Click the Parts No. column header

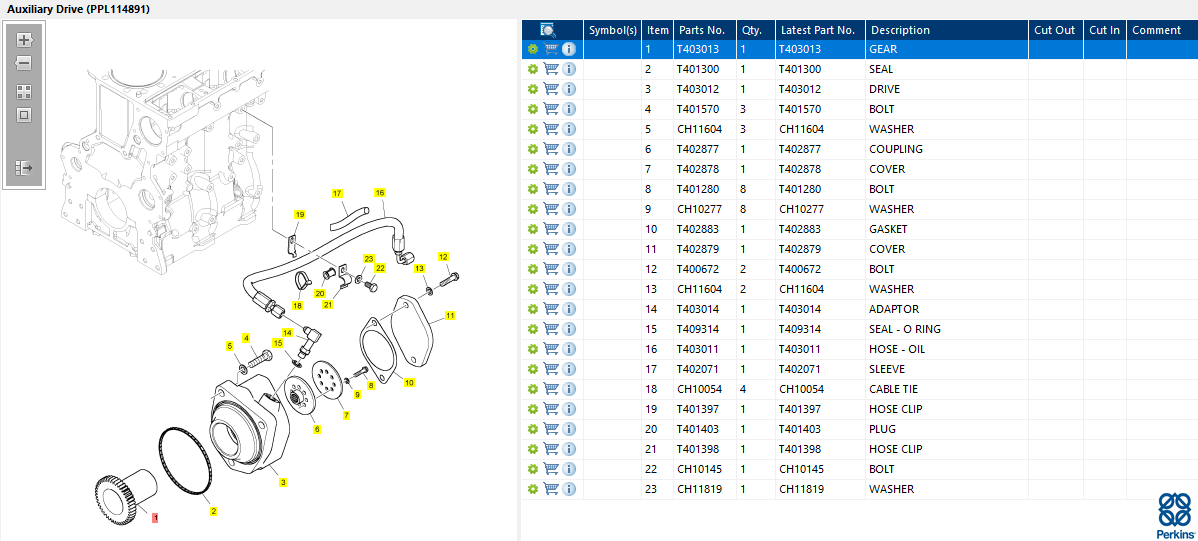point(704,30)
